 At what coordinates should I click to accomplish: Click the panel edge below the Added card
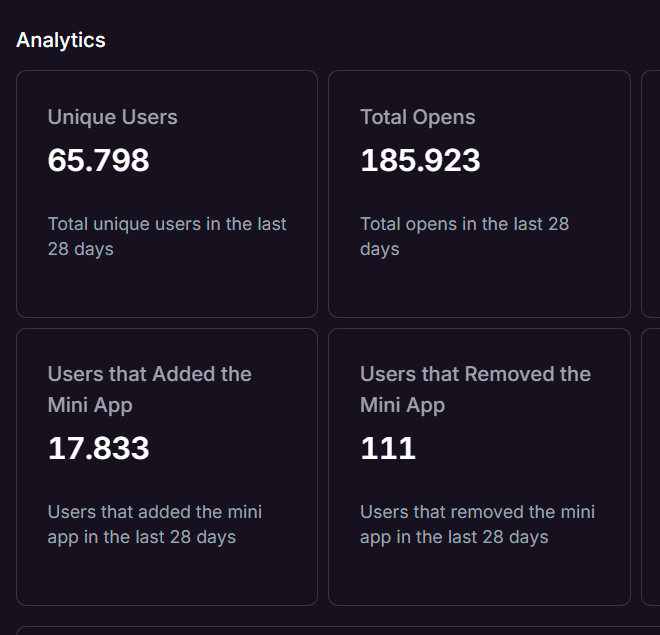[x=338, y=631]
